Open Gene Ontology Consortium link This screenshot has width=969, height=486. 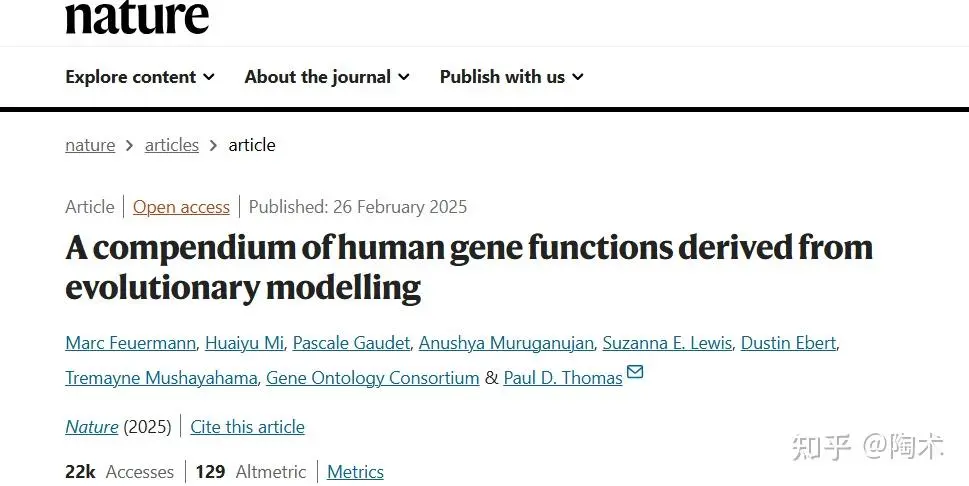click(x=373, y=378)
